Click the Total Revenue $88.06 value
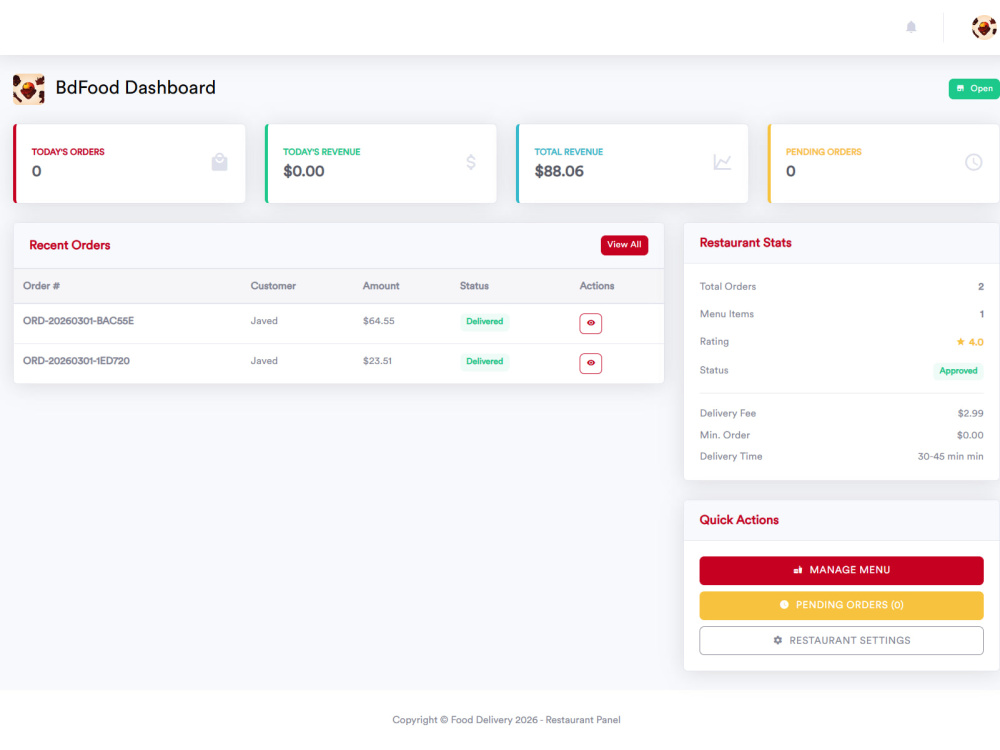The height and width of the screenshot is (750, 1000). [559, 171]
